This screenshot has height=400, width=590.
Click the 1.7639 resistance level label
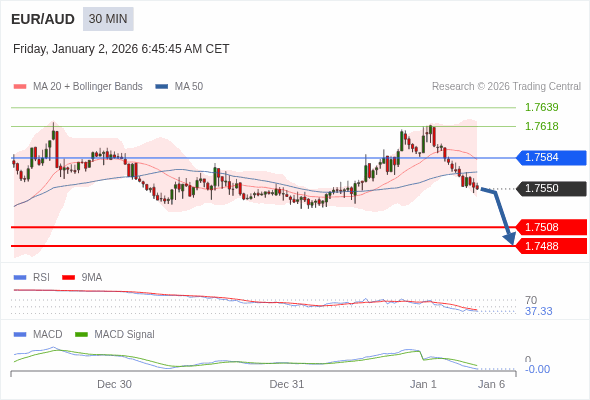(541, 107)
